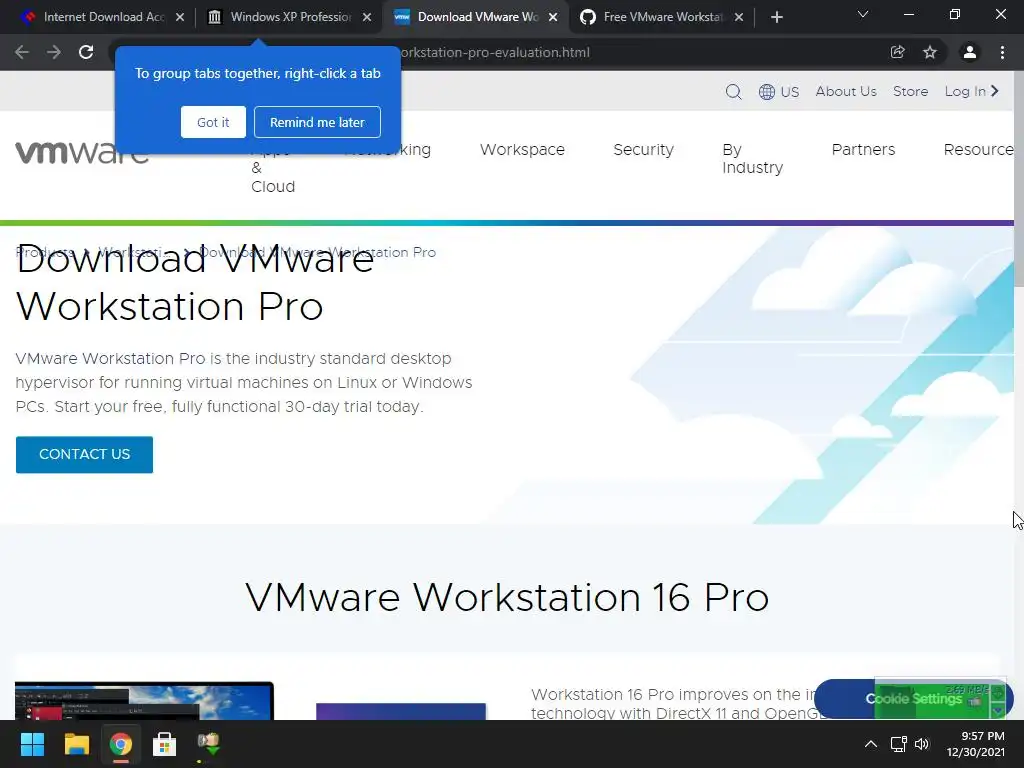Open the Chrome profile icon

click(x=970, y=52)
